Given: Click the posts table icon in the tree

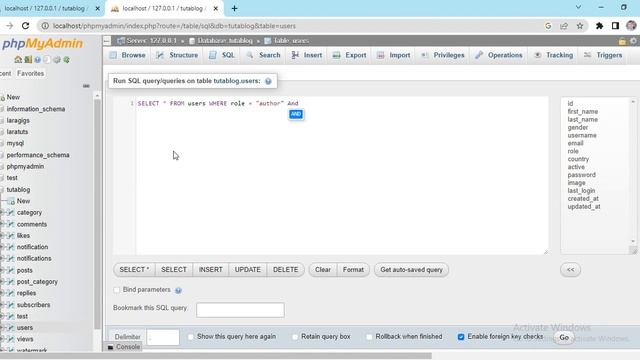Looking at the screenshot, I should [11, 270].
